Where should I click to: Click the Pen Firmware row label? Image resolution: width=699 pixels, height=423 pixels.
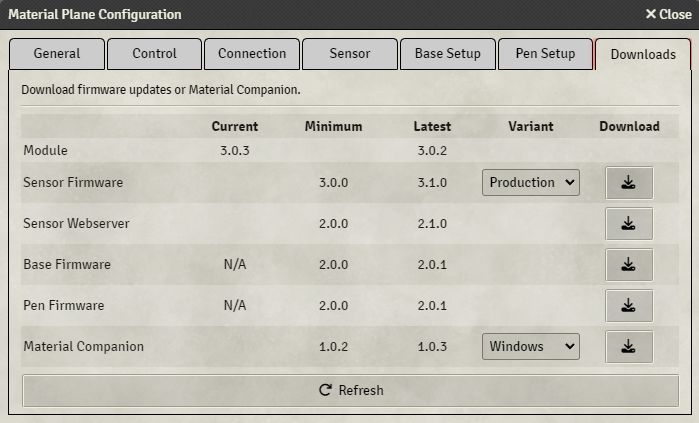click(x=64, y=306)
